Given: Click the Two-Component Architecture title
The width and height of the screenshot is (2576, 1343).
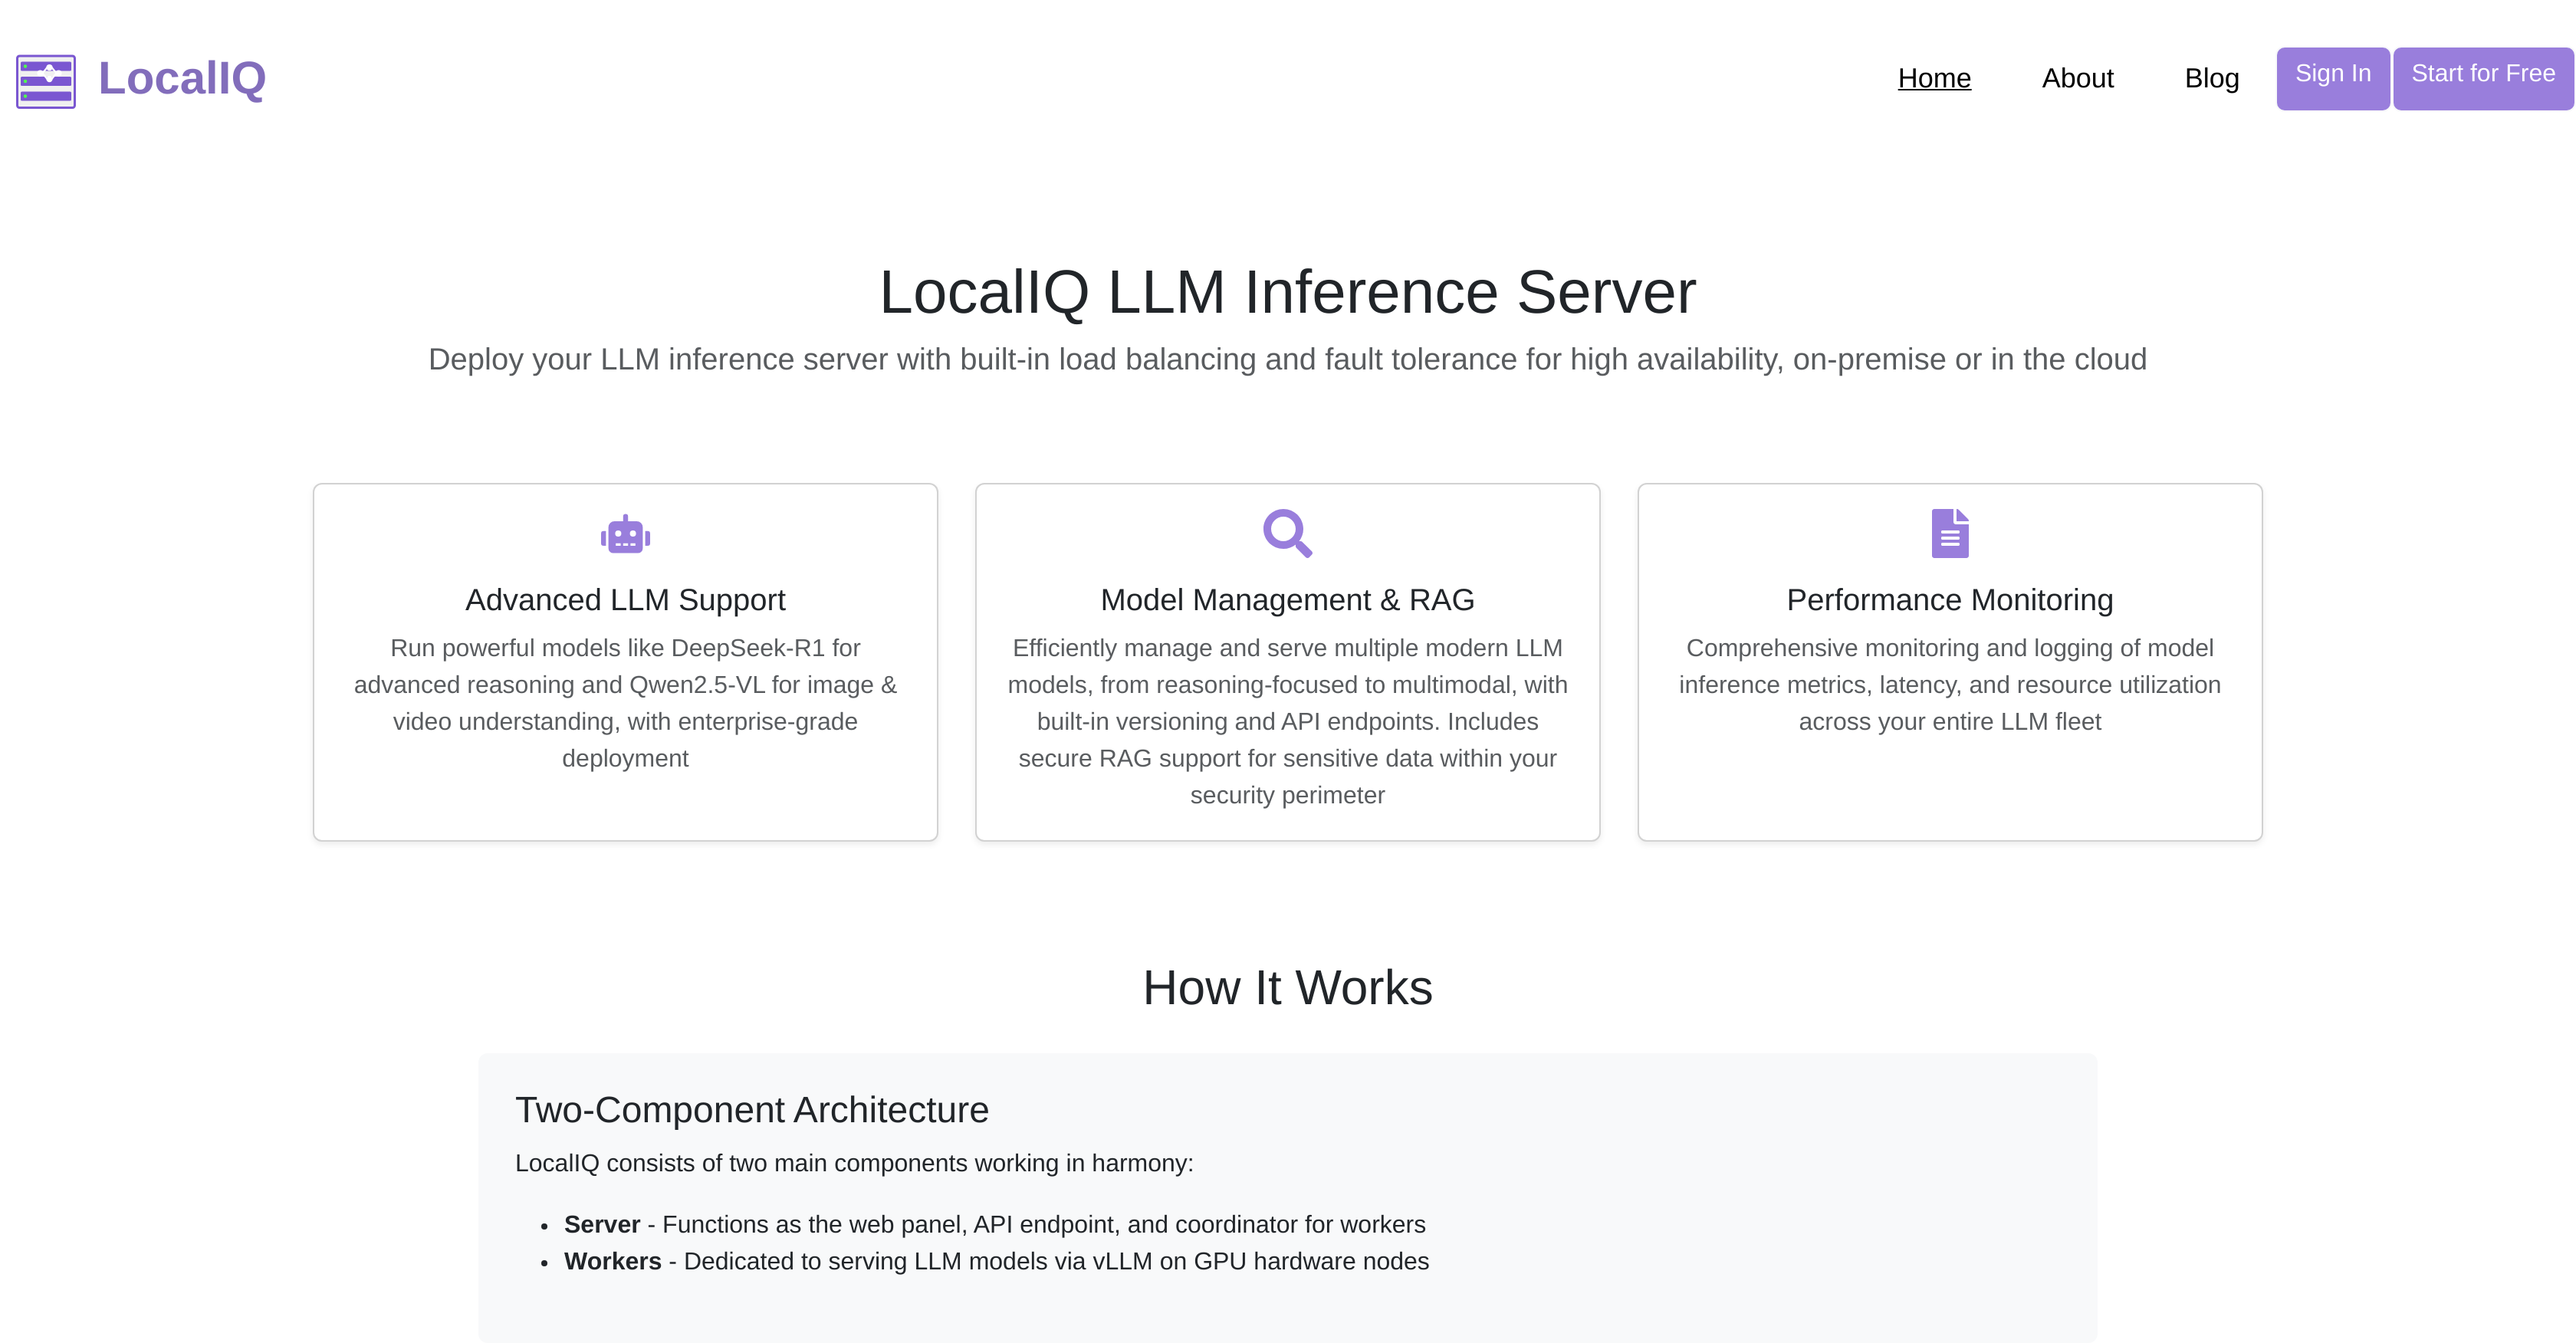Looking at the screenshot, I should (x=751, y=1110).
